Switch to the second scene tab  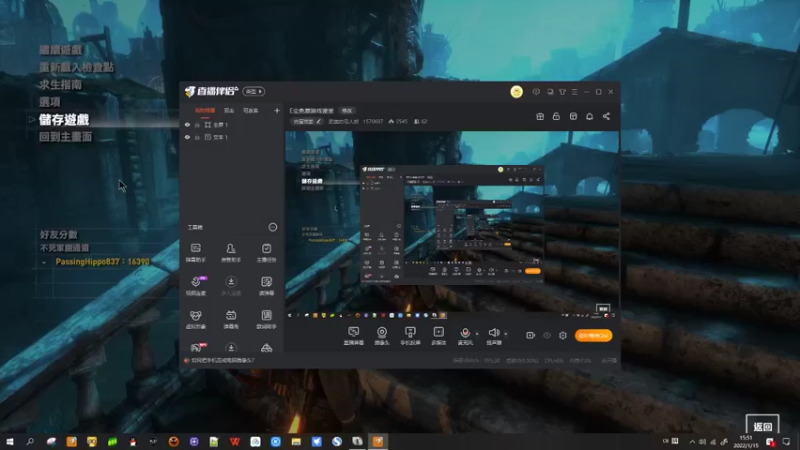229,110
